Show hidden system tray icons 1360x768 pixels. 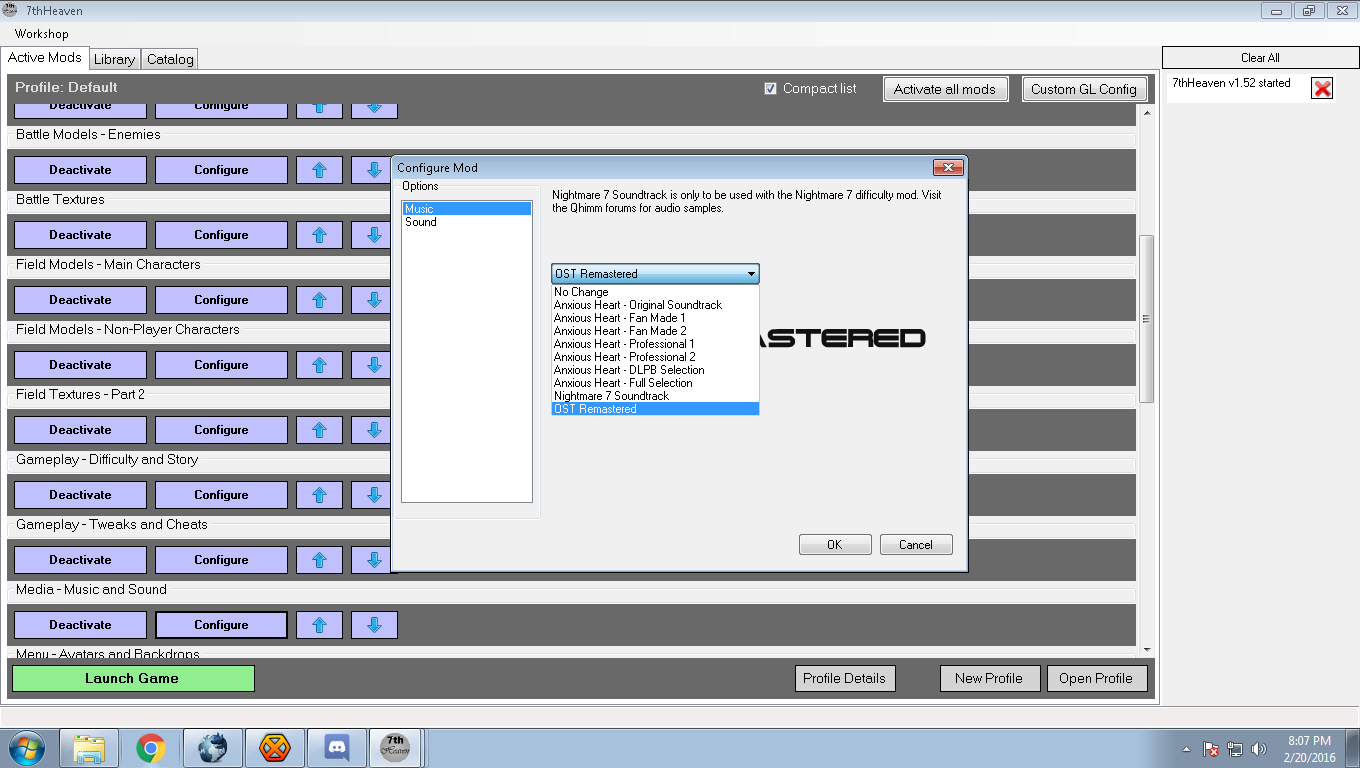click(x=1186, y=749)
